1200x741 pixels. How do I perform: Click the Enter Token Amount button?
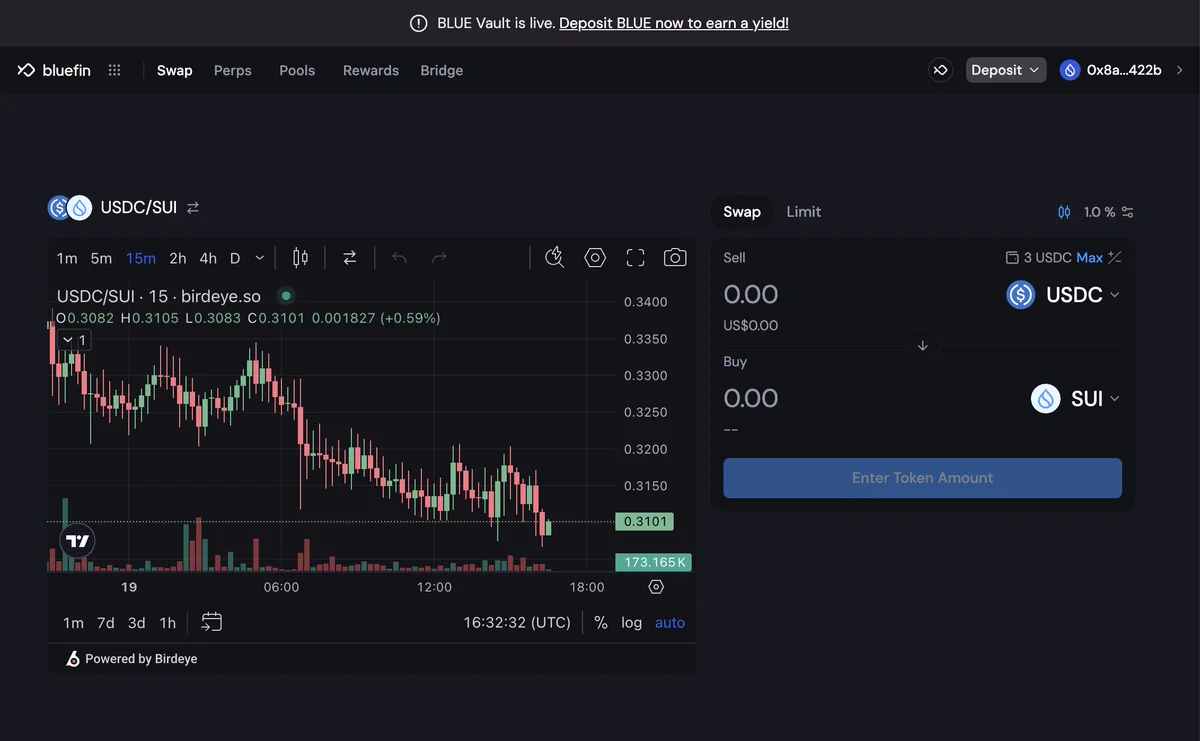(x=923, y=478)
